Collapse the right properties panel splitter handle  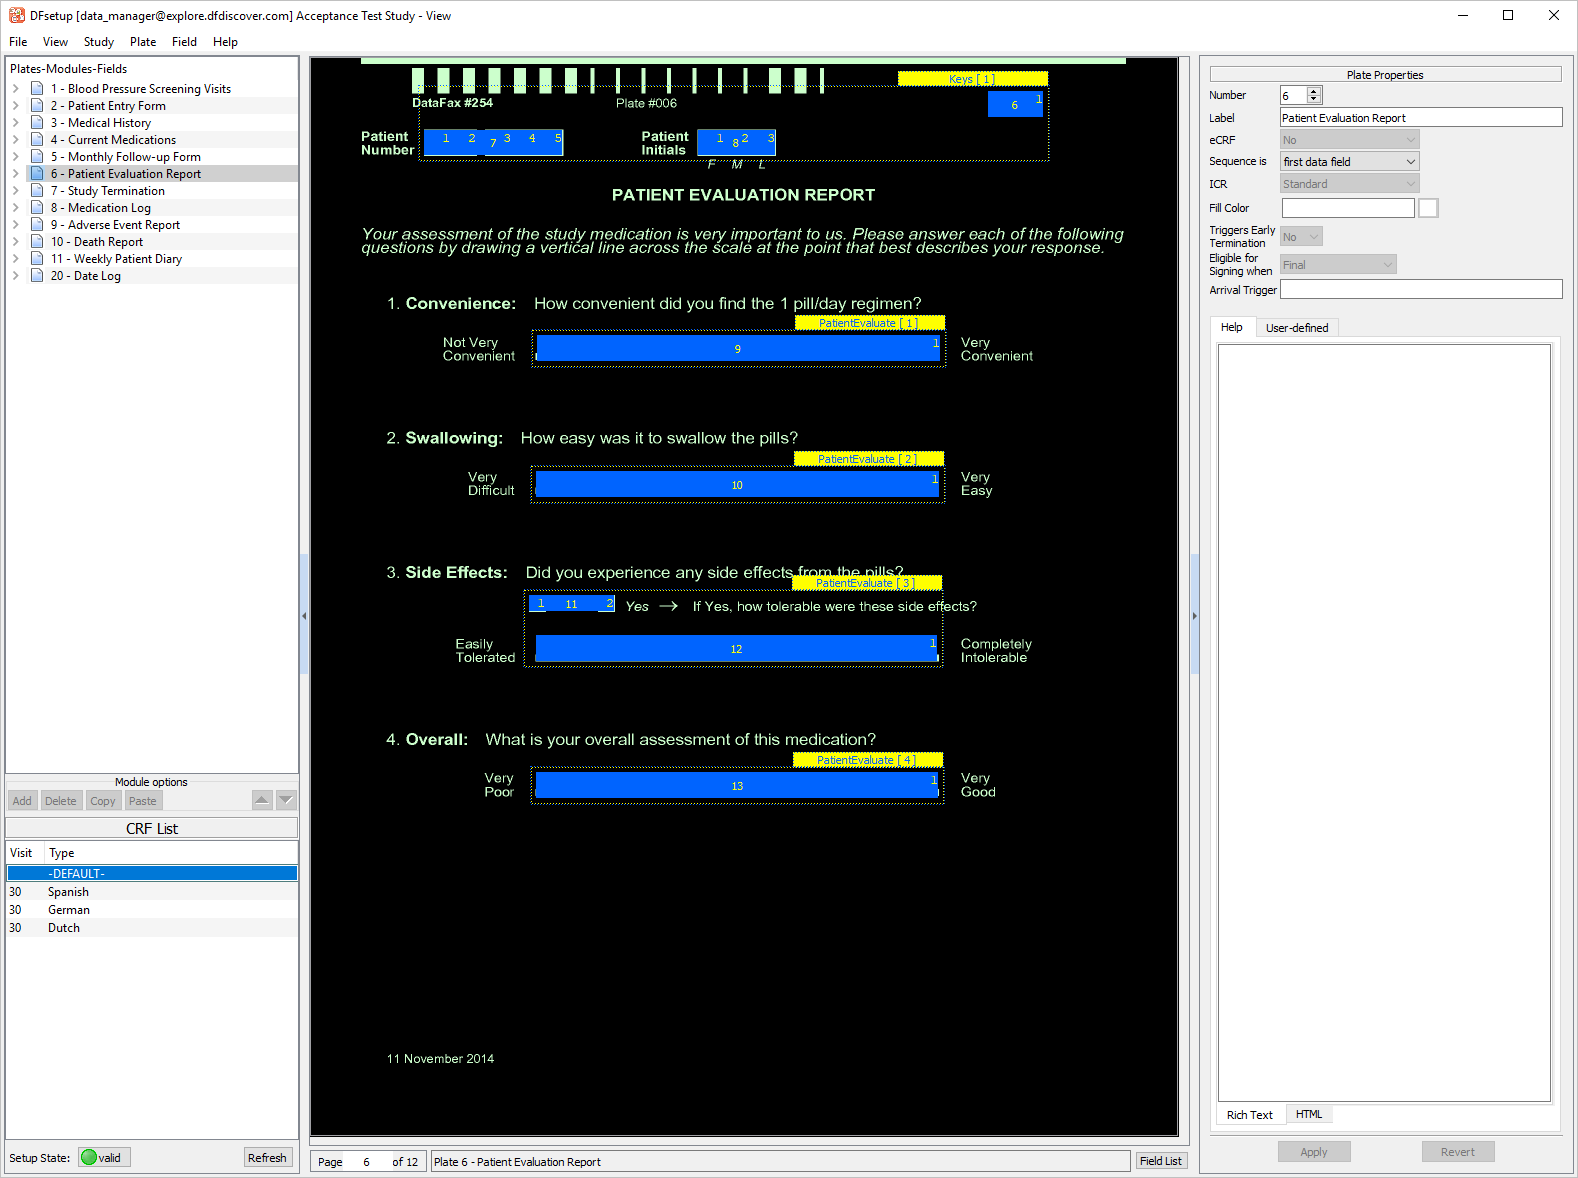1194,616
